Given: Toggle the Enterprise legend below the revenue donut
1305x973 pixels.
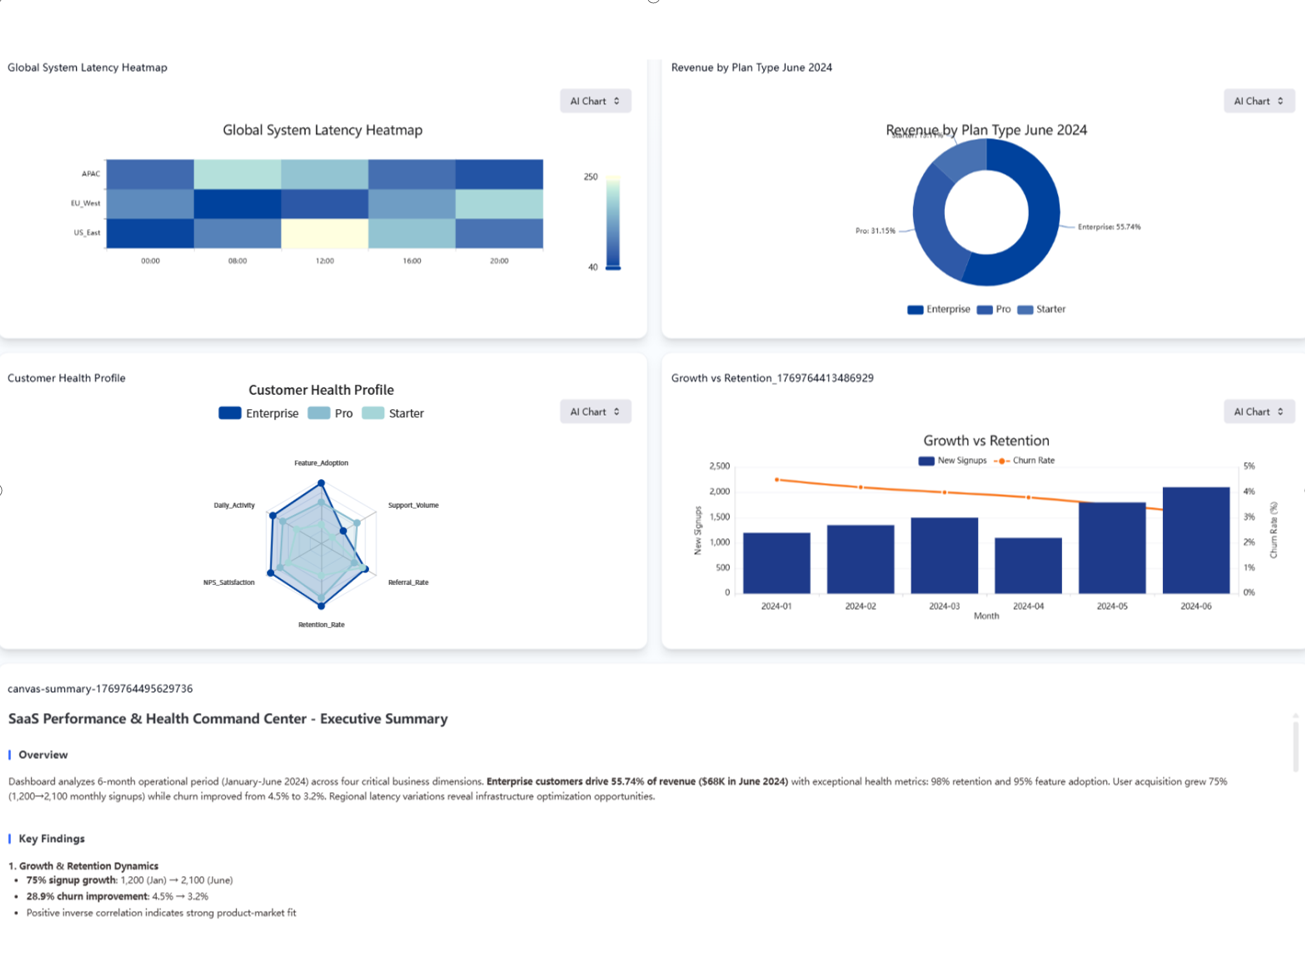Looking at the screenshot, I should pyautogui.click(x=941, y=309).
